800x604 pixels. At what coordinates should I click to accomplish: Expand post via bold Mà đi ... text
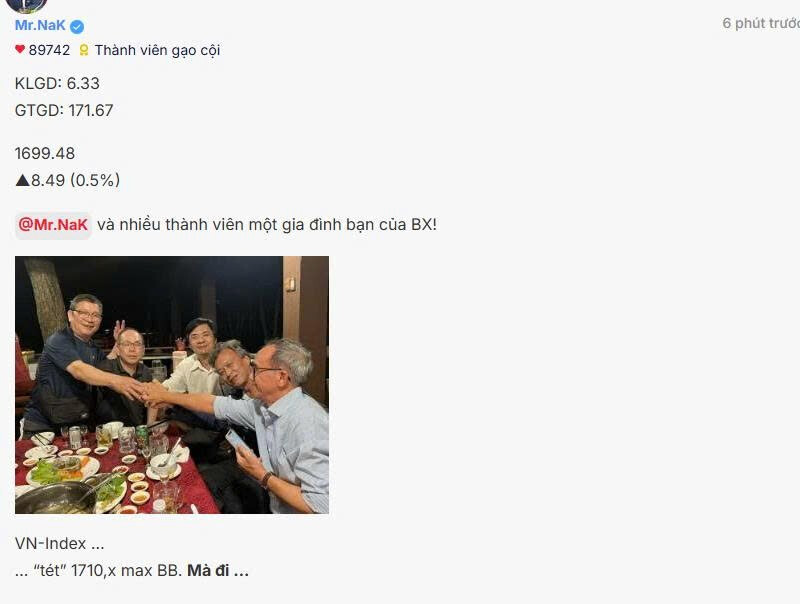[218, 570]
